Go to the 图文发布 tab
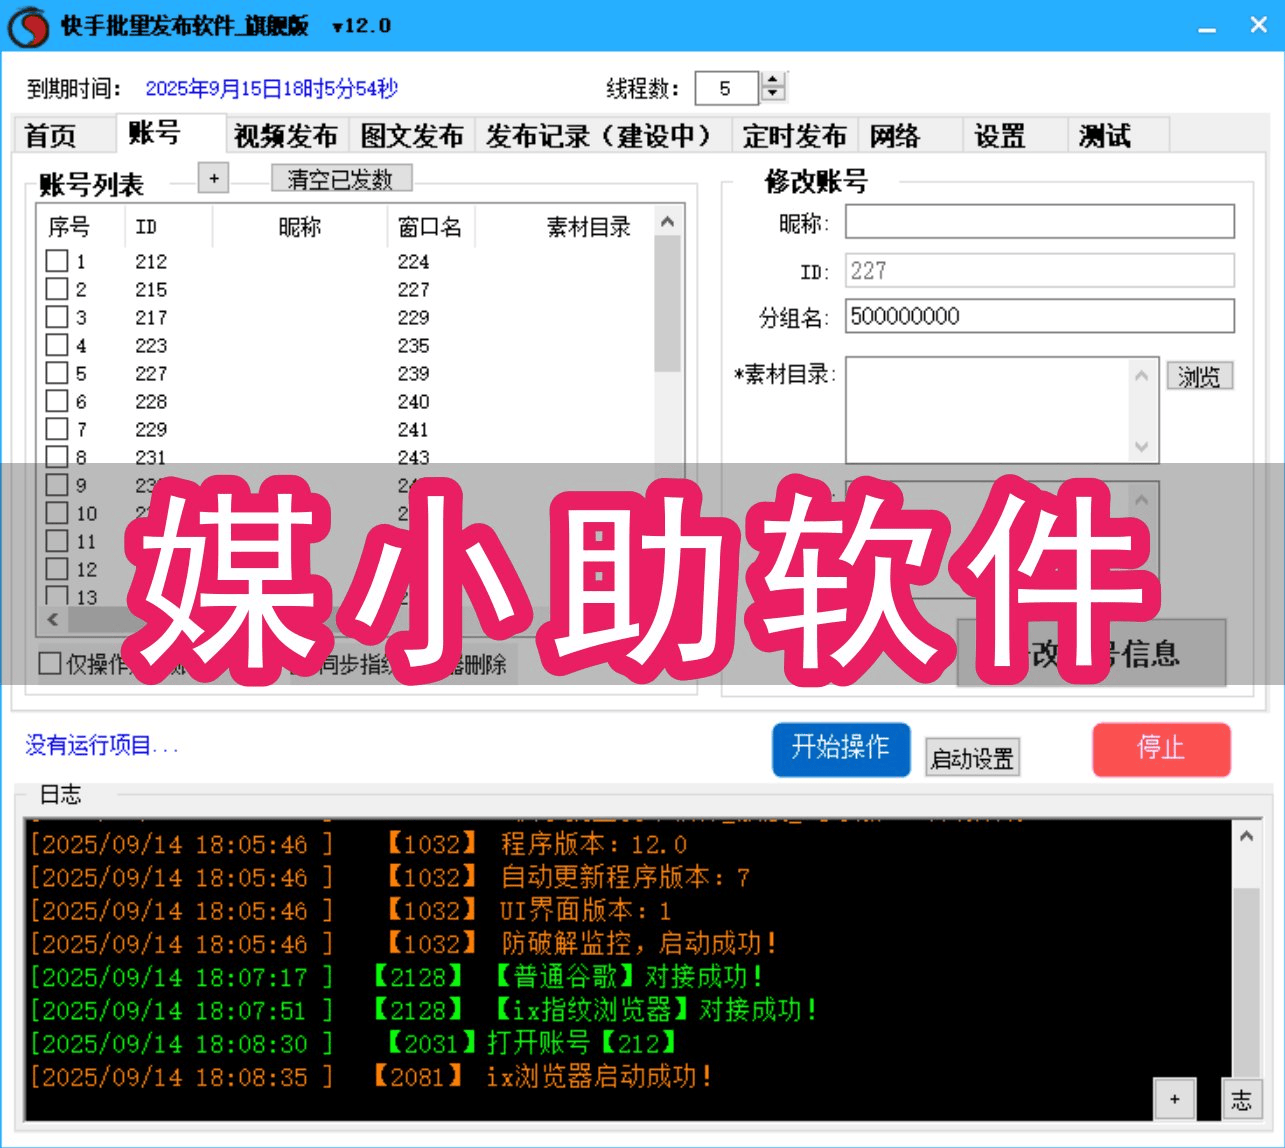 pyautogui.click(x=412, y=136)
